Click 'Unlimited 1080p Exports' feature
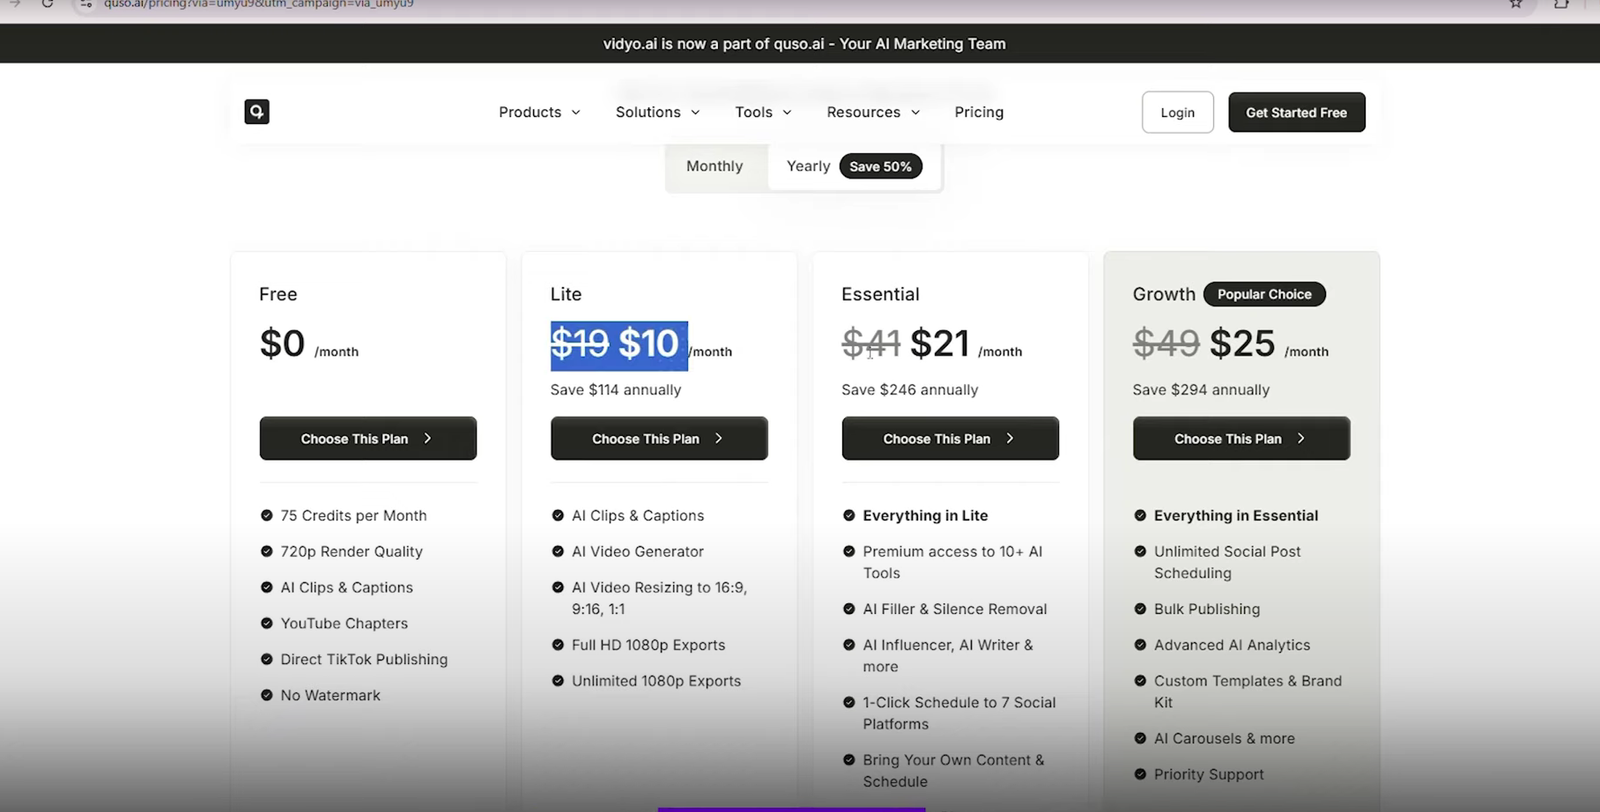The height and width of the screenshot is (812, 1600). 657,682
